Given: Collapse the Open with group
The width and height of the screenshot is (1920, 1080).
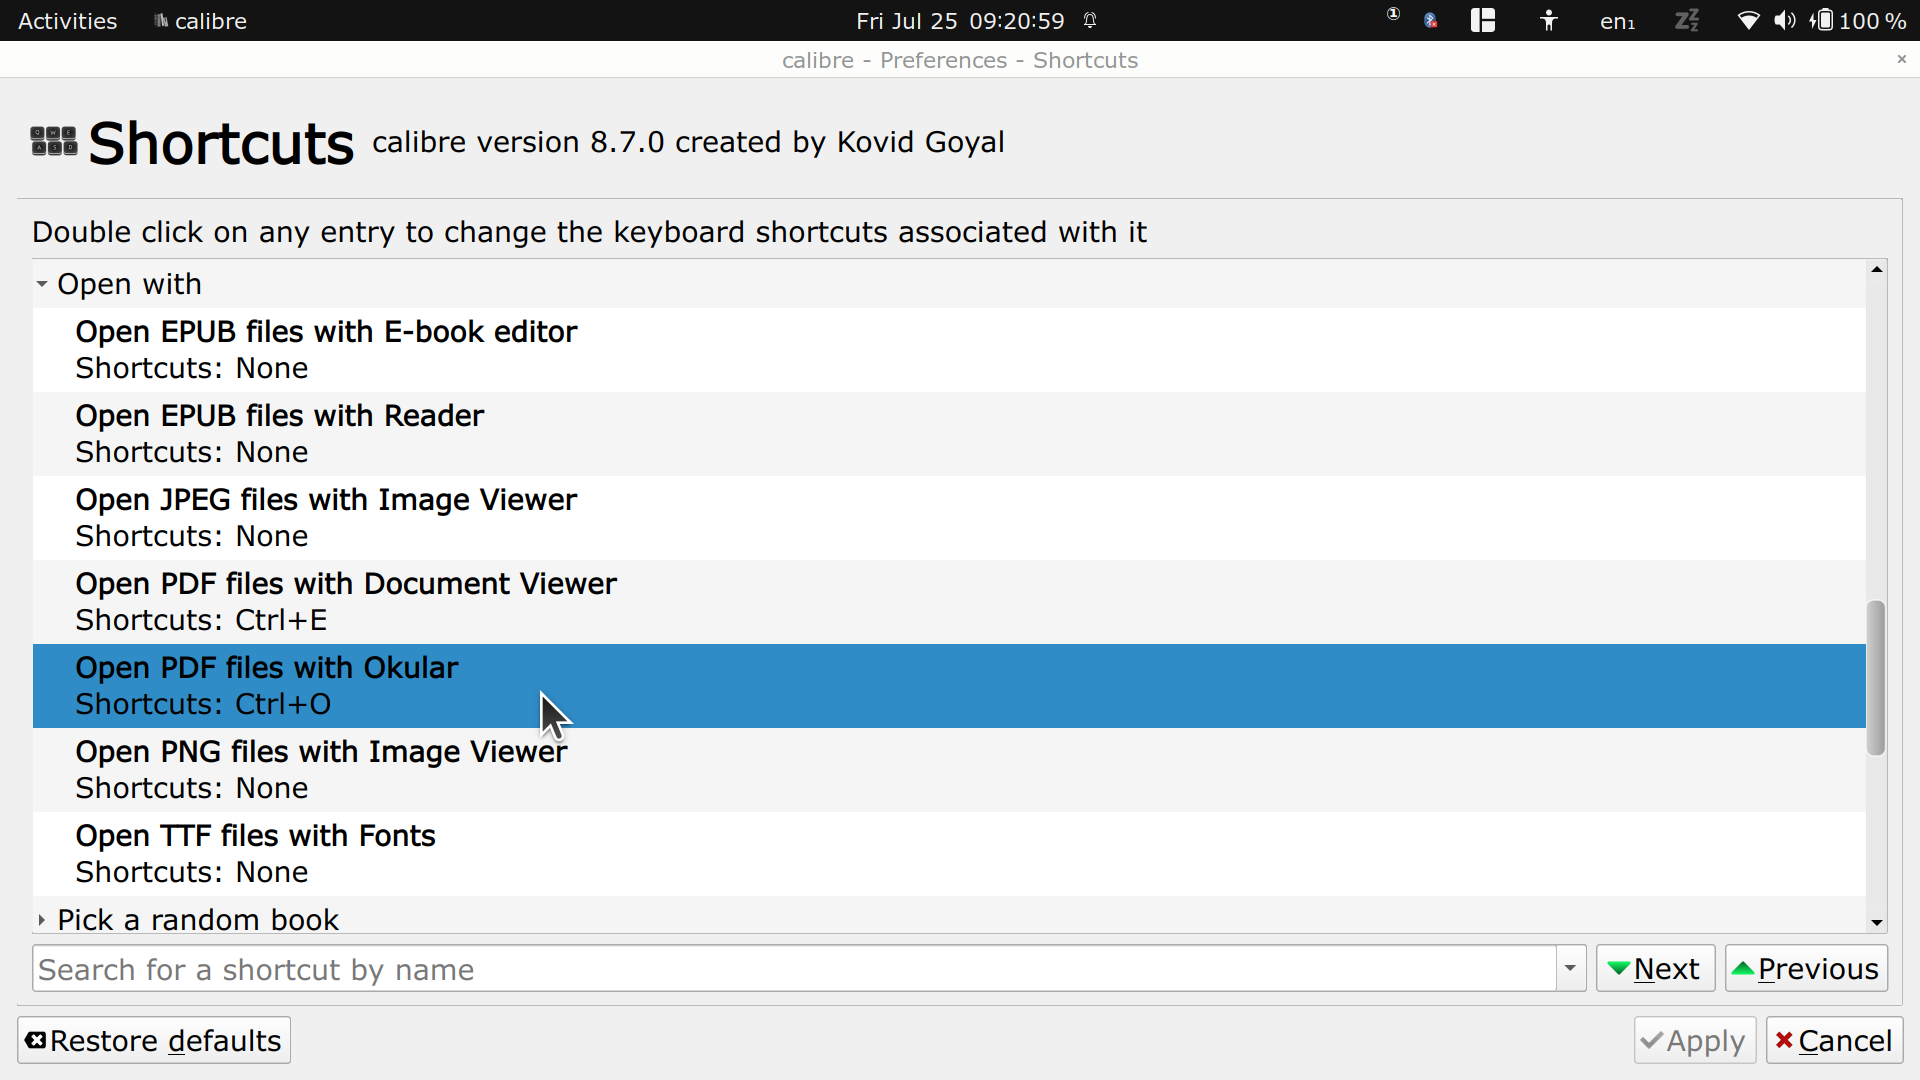Looking at the screenshot, I should coord(42,284).
